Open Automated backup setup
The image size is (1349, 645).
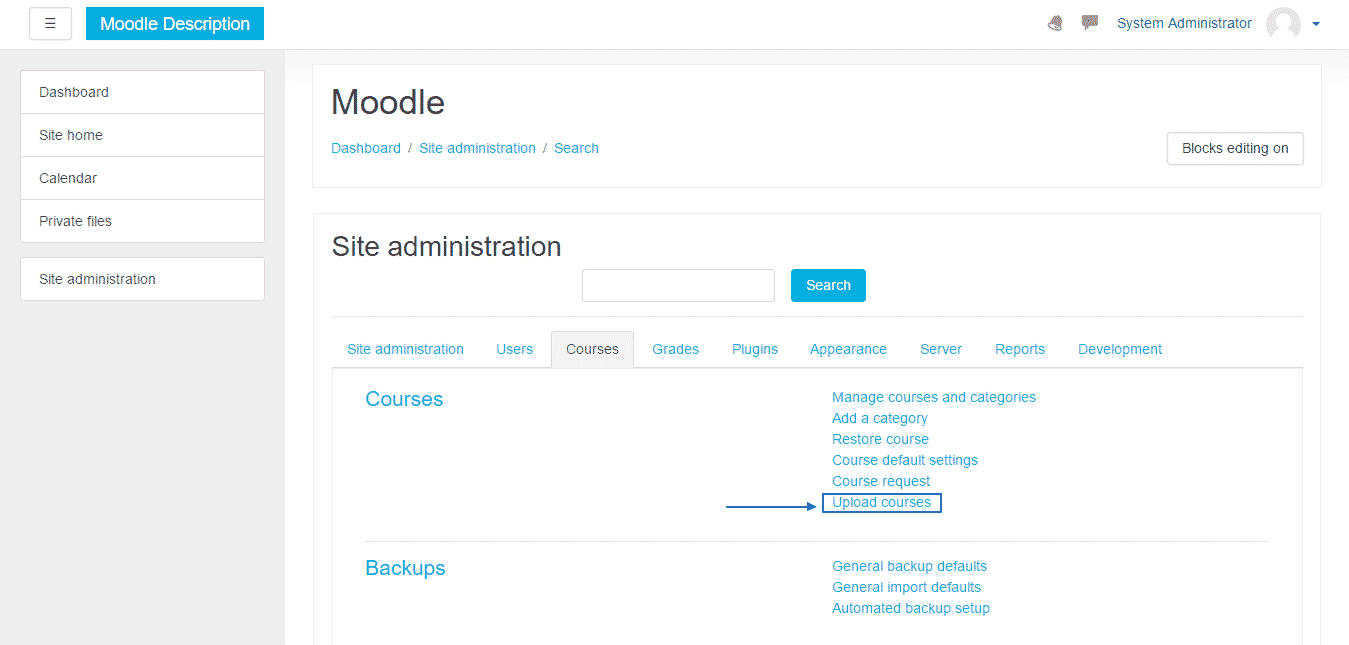(910, 608)
